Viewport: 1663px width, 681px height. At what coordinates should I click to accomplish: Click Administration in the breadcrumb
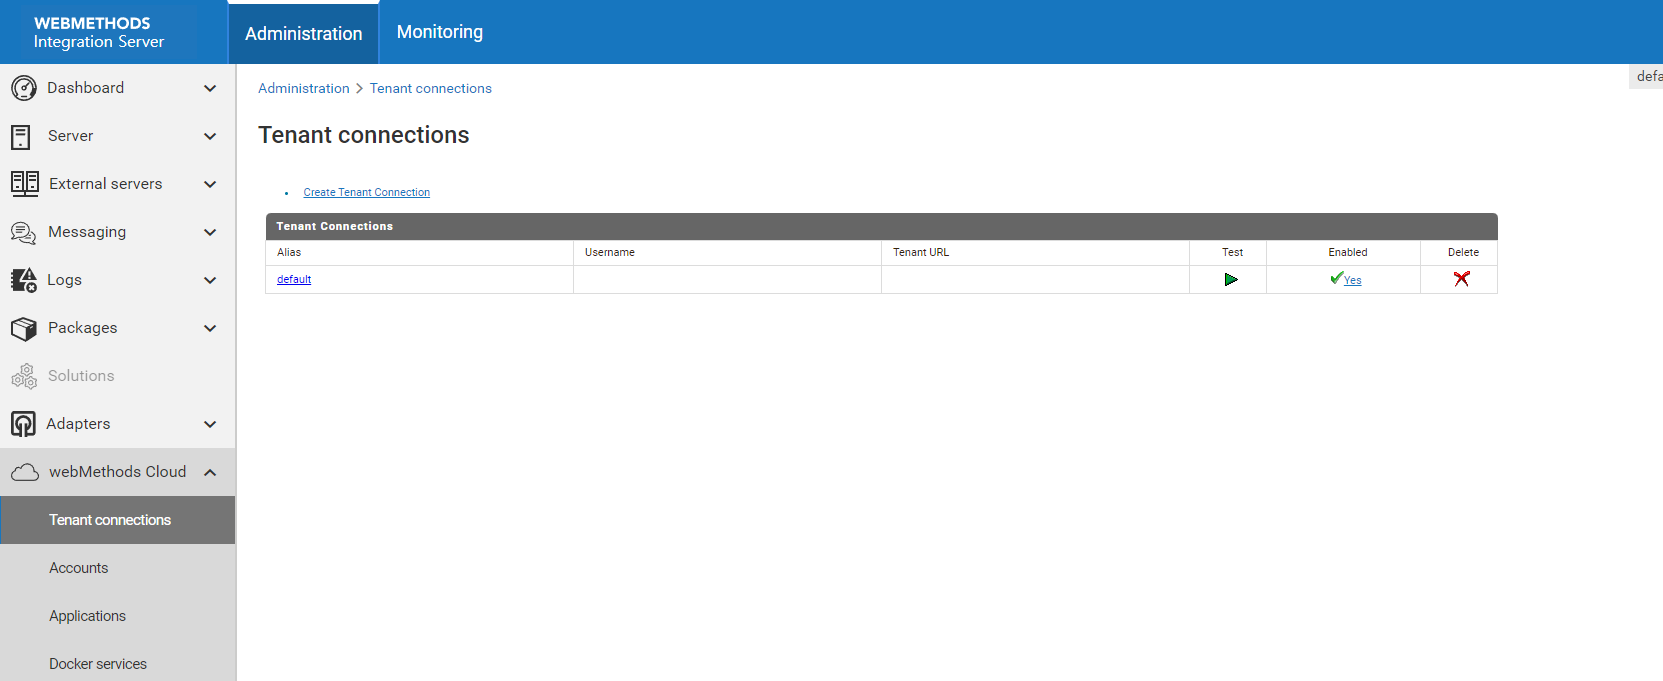pos(304,88)
